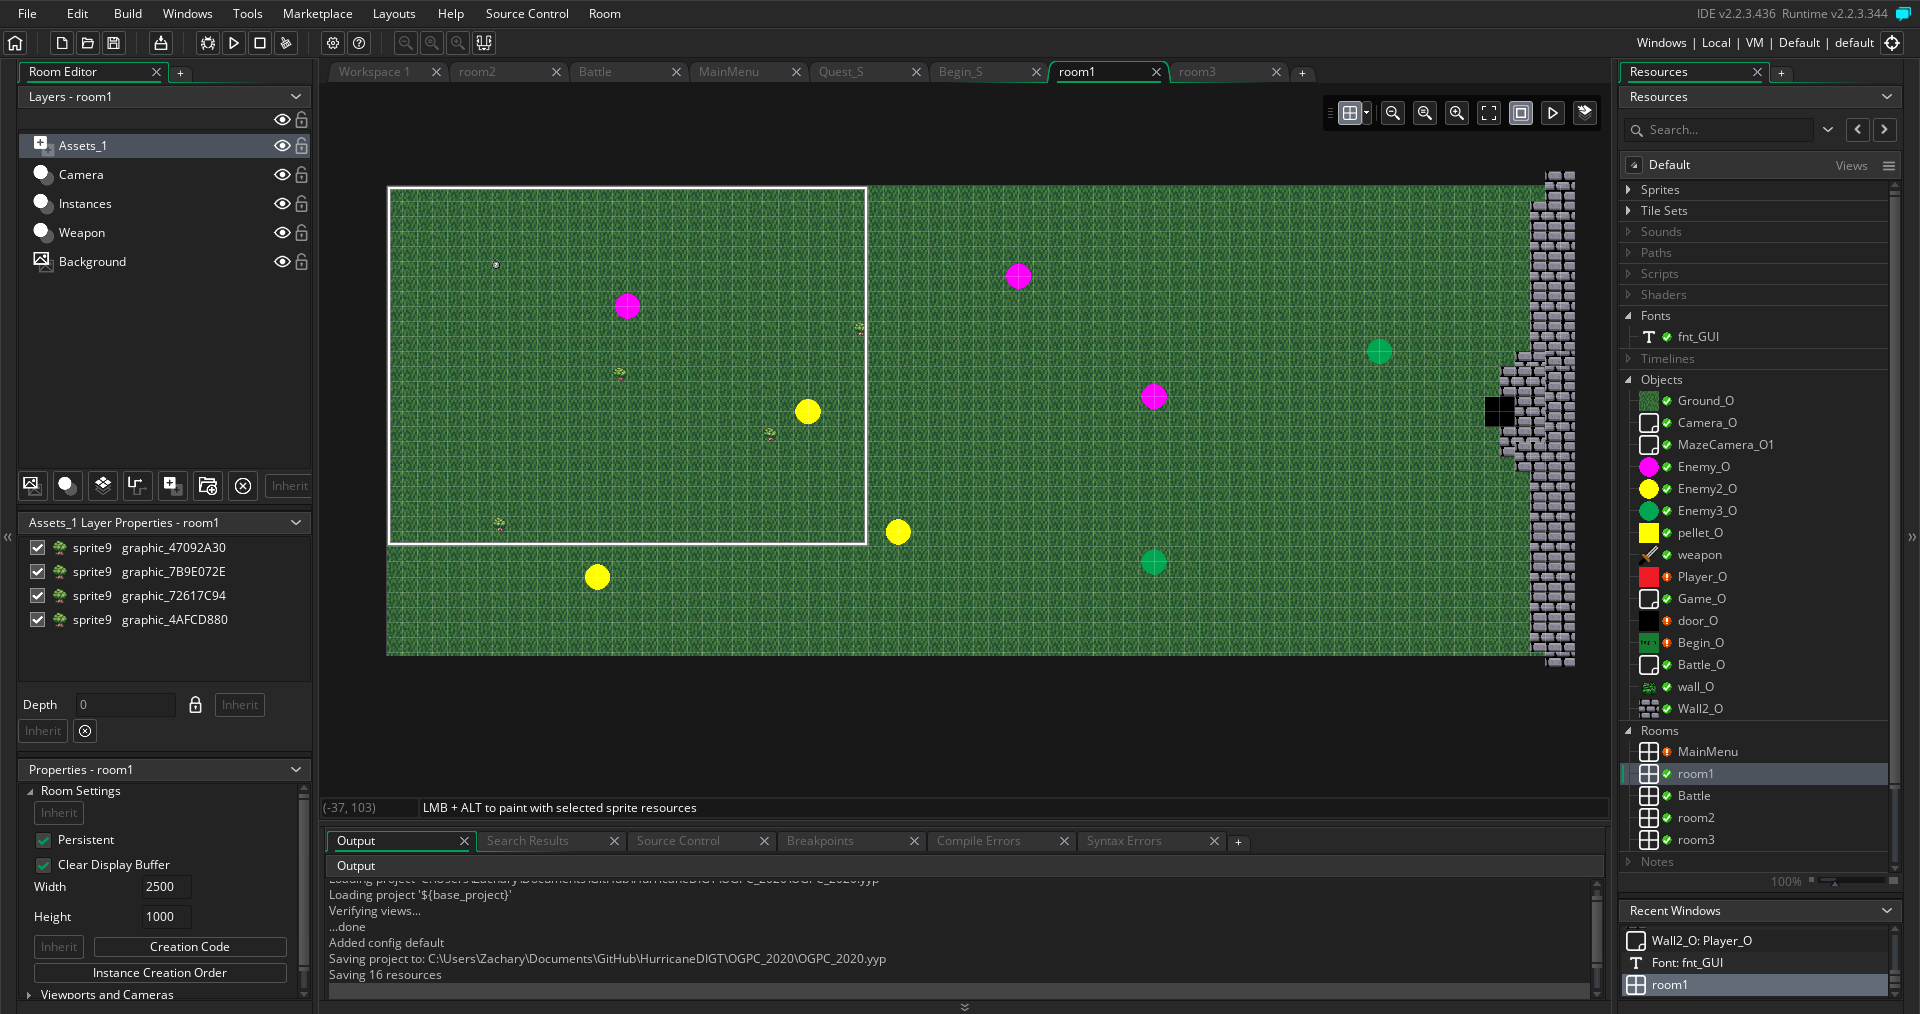Switch to the MainMenu tab
The image size is (1920, 1014).
729,72
